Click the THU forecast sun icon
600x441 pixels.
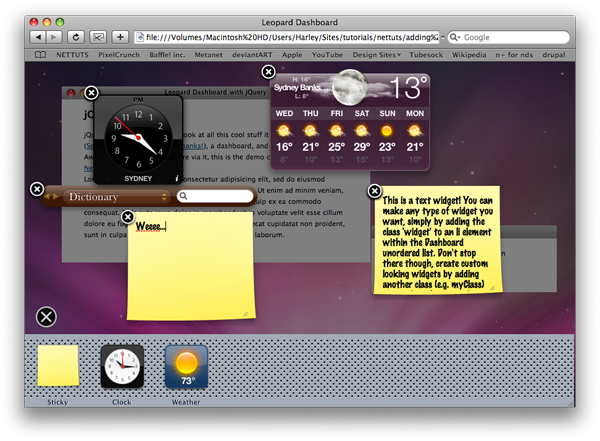tap(310, 131)
